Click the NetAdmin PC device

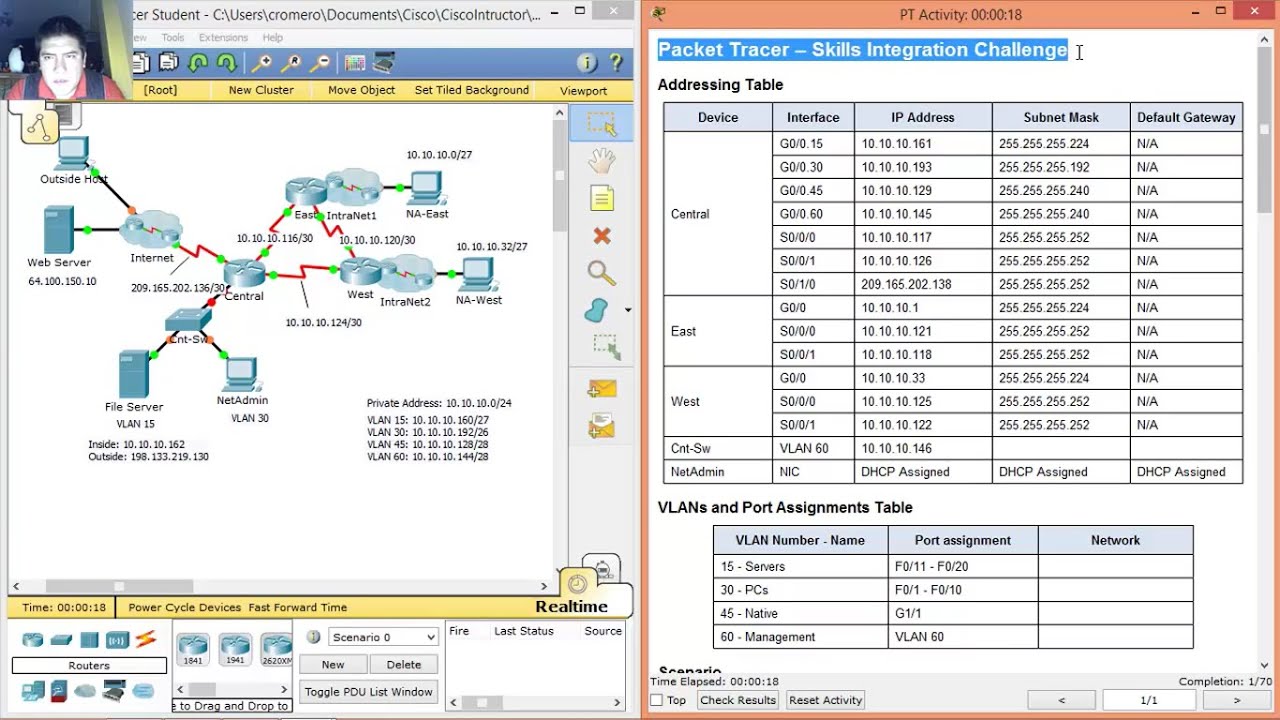[x=241, y=374]
